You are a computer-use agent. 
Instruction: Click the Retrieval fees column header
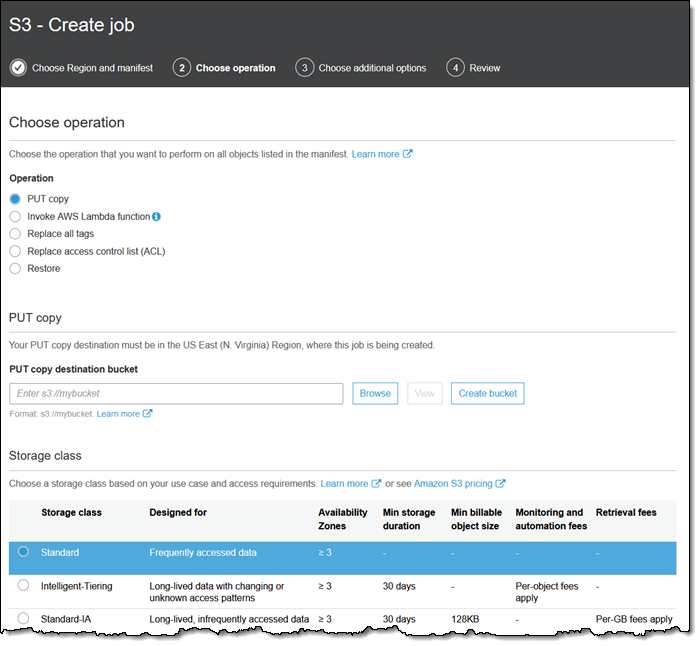click(626, 513)
